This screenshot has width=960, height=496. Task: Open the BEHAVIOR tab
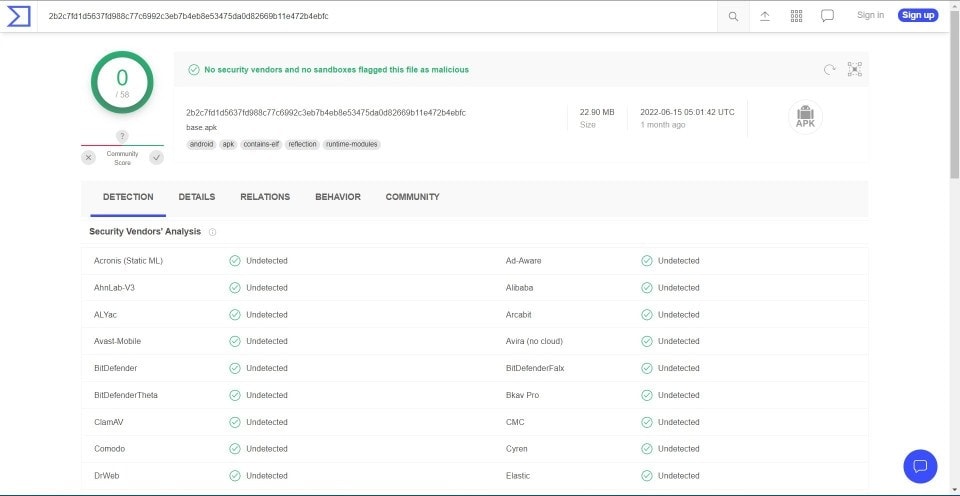[x=338, y=197]
